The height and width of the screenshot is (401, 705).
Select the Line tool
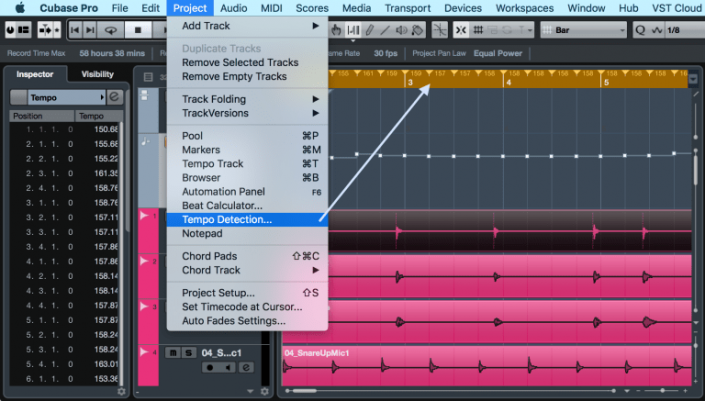385,30
